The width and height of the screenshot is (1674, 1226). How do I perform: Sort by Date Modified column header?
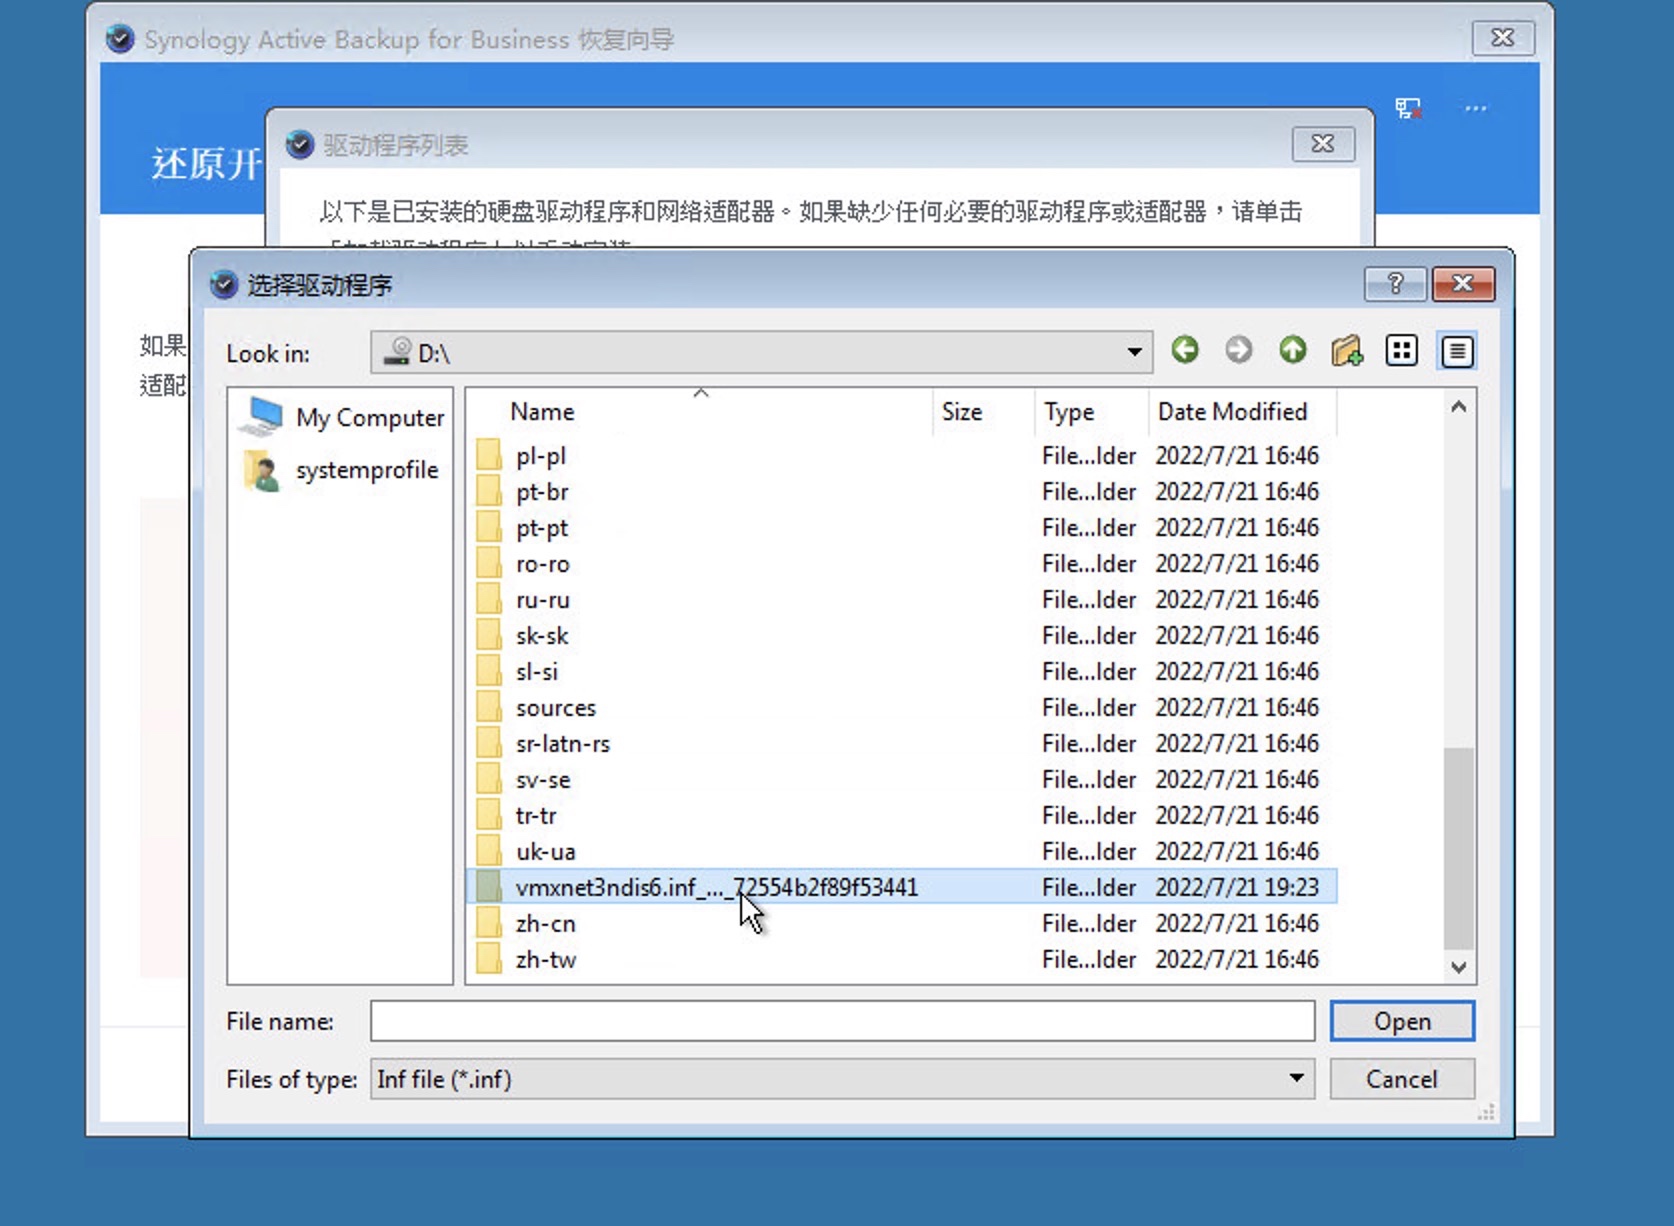click(x=1243, y=412)
